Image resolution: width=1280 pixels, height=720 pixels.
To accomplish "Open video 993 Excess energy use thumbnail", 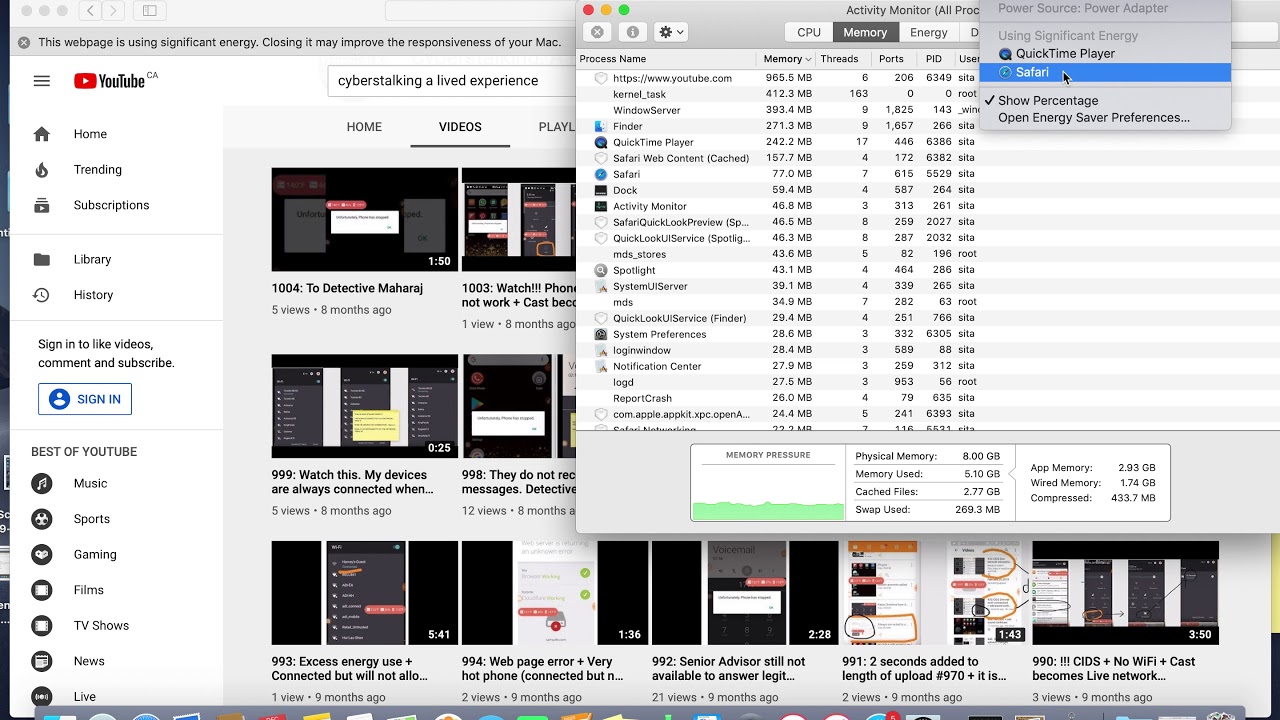I will [365, 593].
